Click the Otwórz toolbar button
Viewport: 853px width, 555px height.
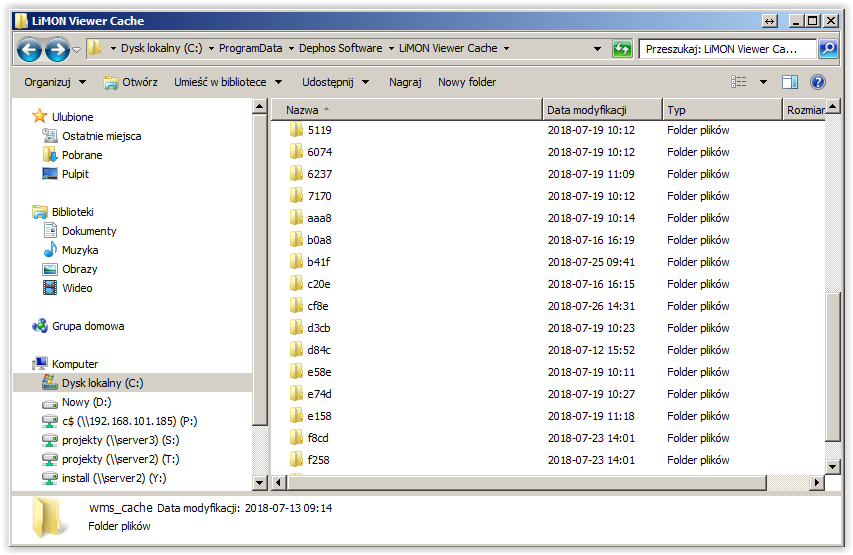pyautogui.click(x=131, y=82)
